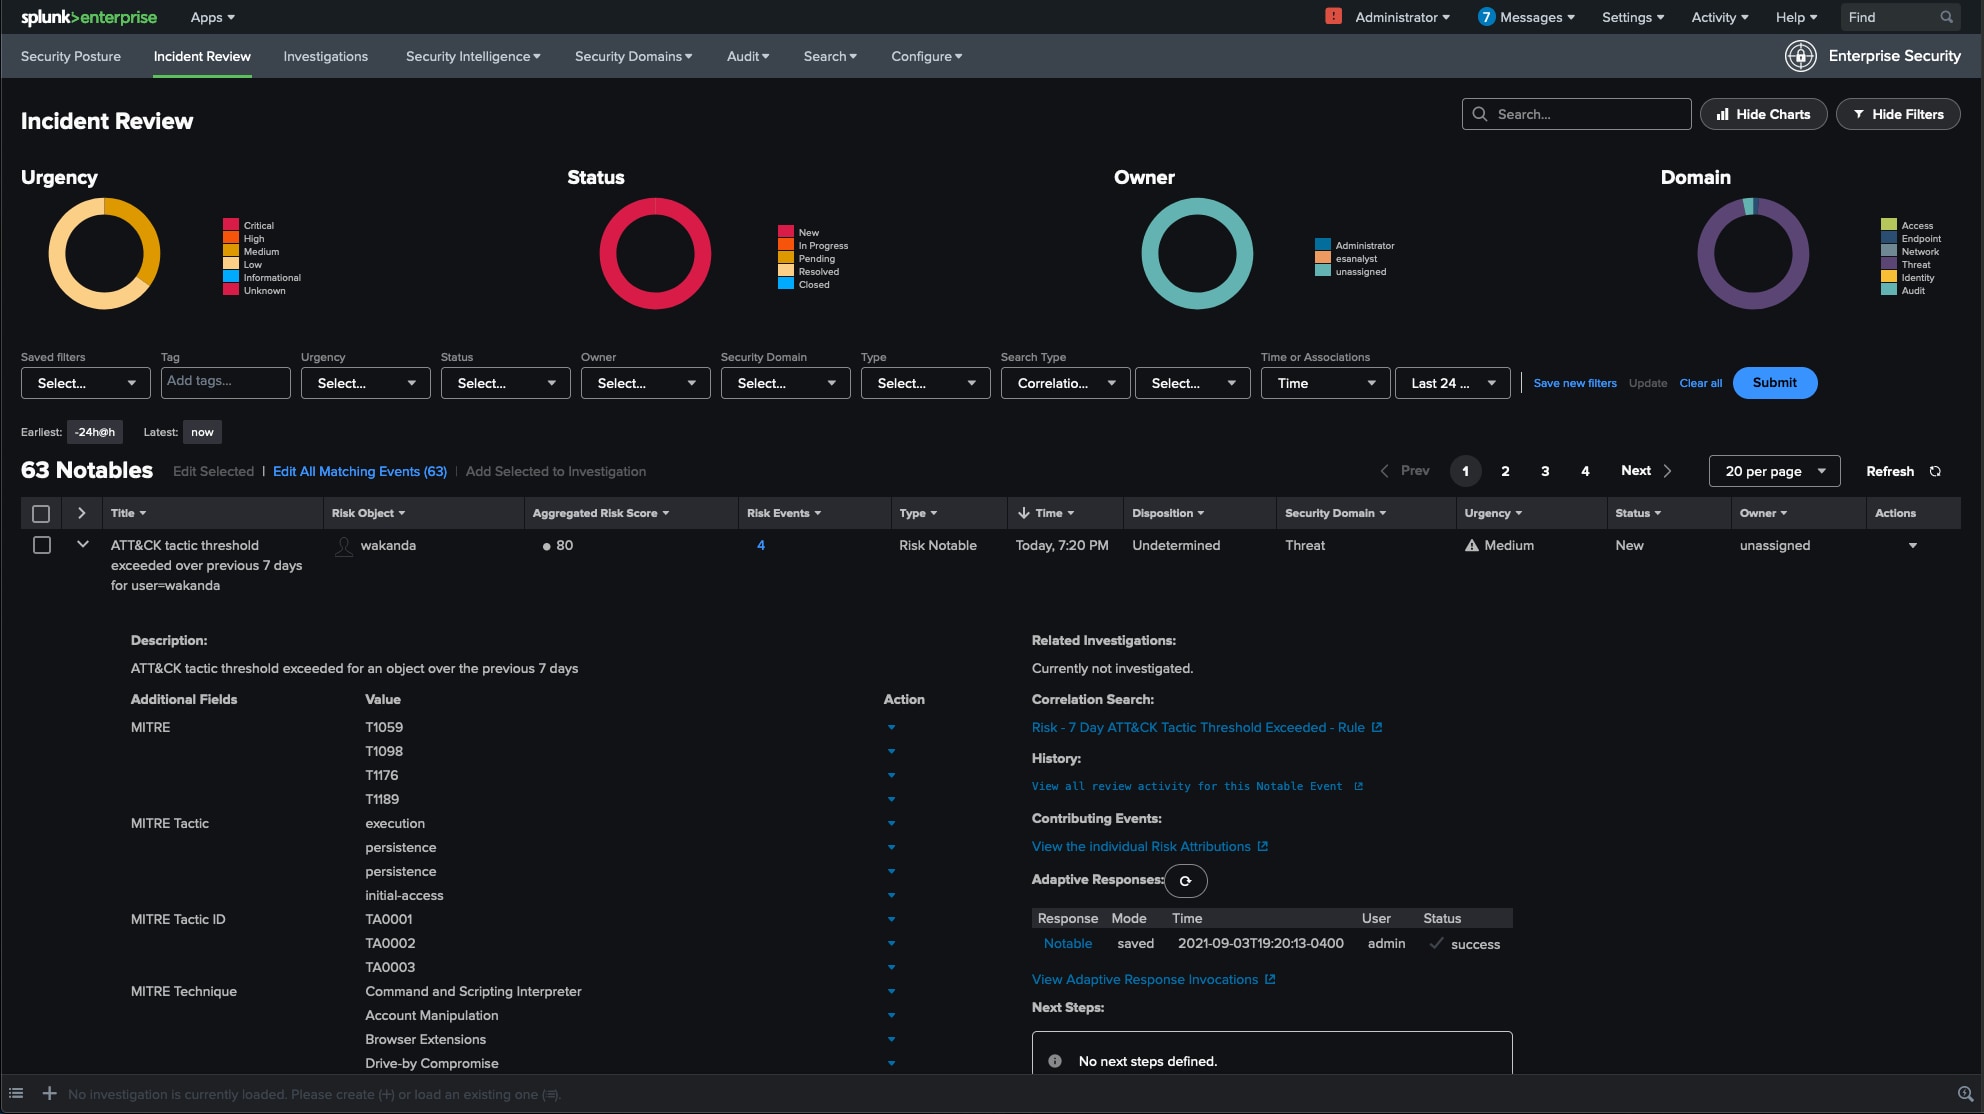The image size is (1984, 1114).
Task: Click the external link icon after review activity
Action: (1358, 786)
